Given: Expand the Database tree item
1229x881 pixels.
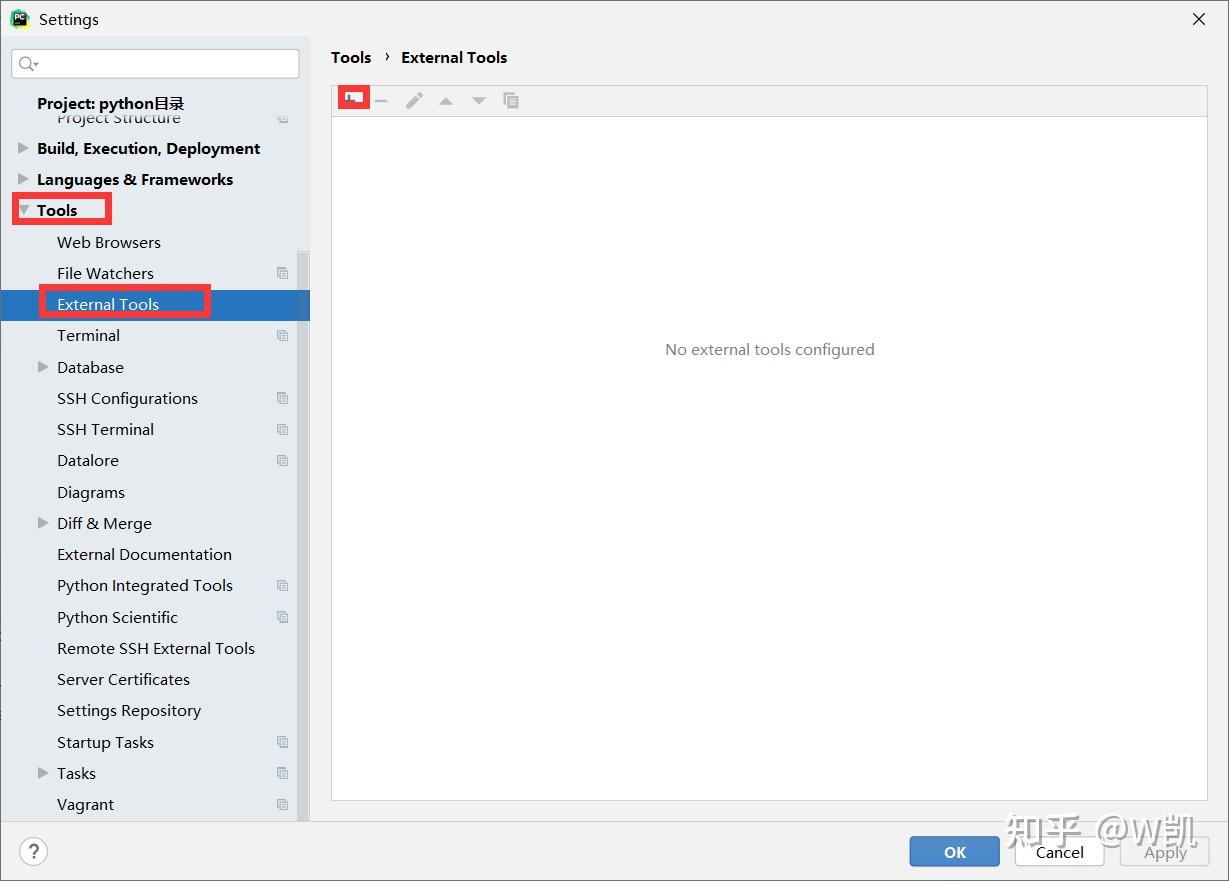Looking at the screenshot, I should click(x=43, y=367).
